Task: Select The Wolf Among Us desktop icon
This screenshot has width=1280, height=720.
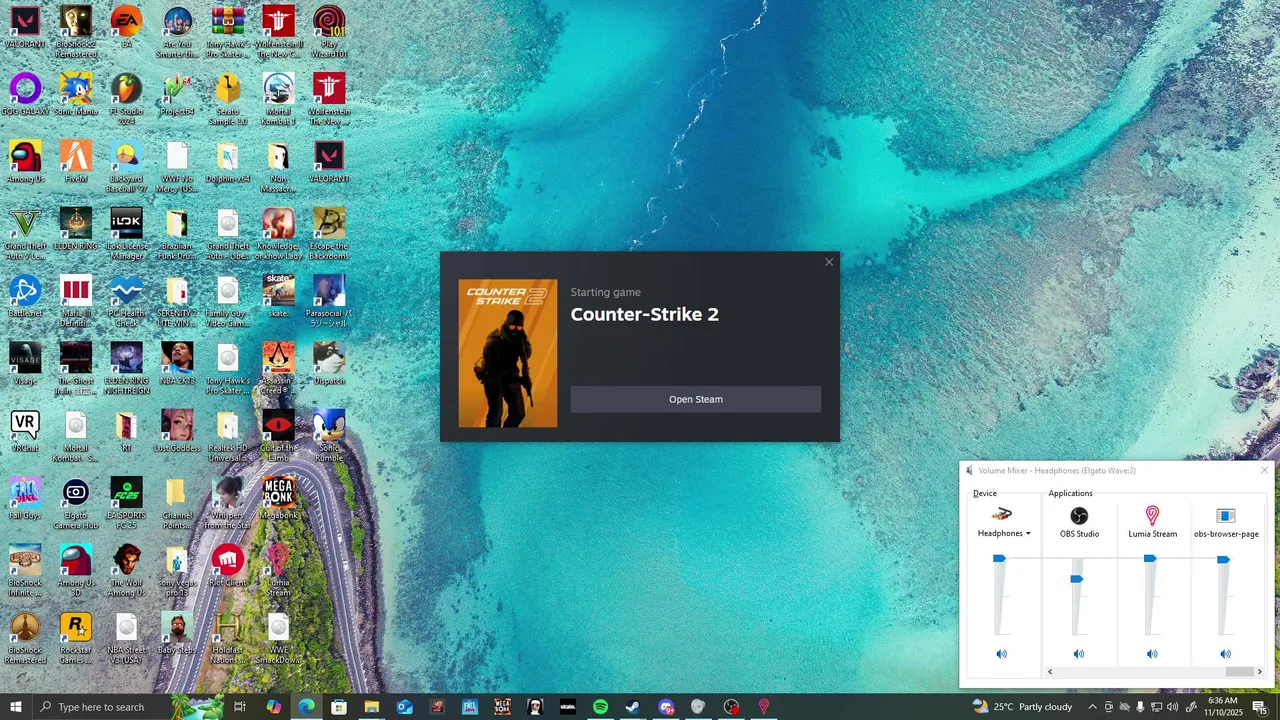Action: [x=126, y=570]
